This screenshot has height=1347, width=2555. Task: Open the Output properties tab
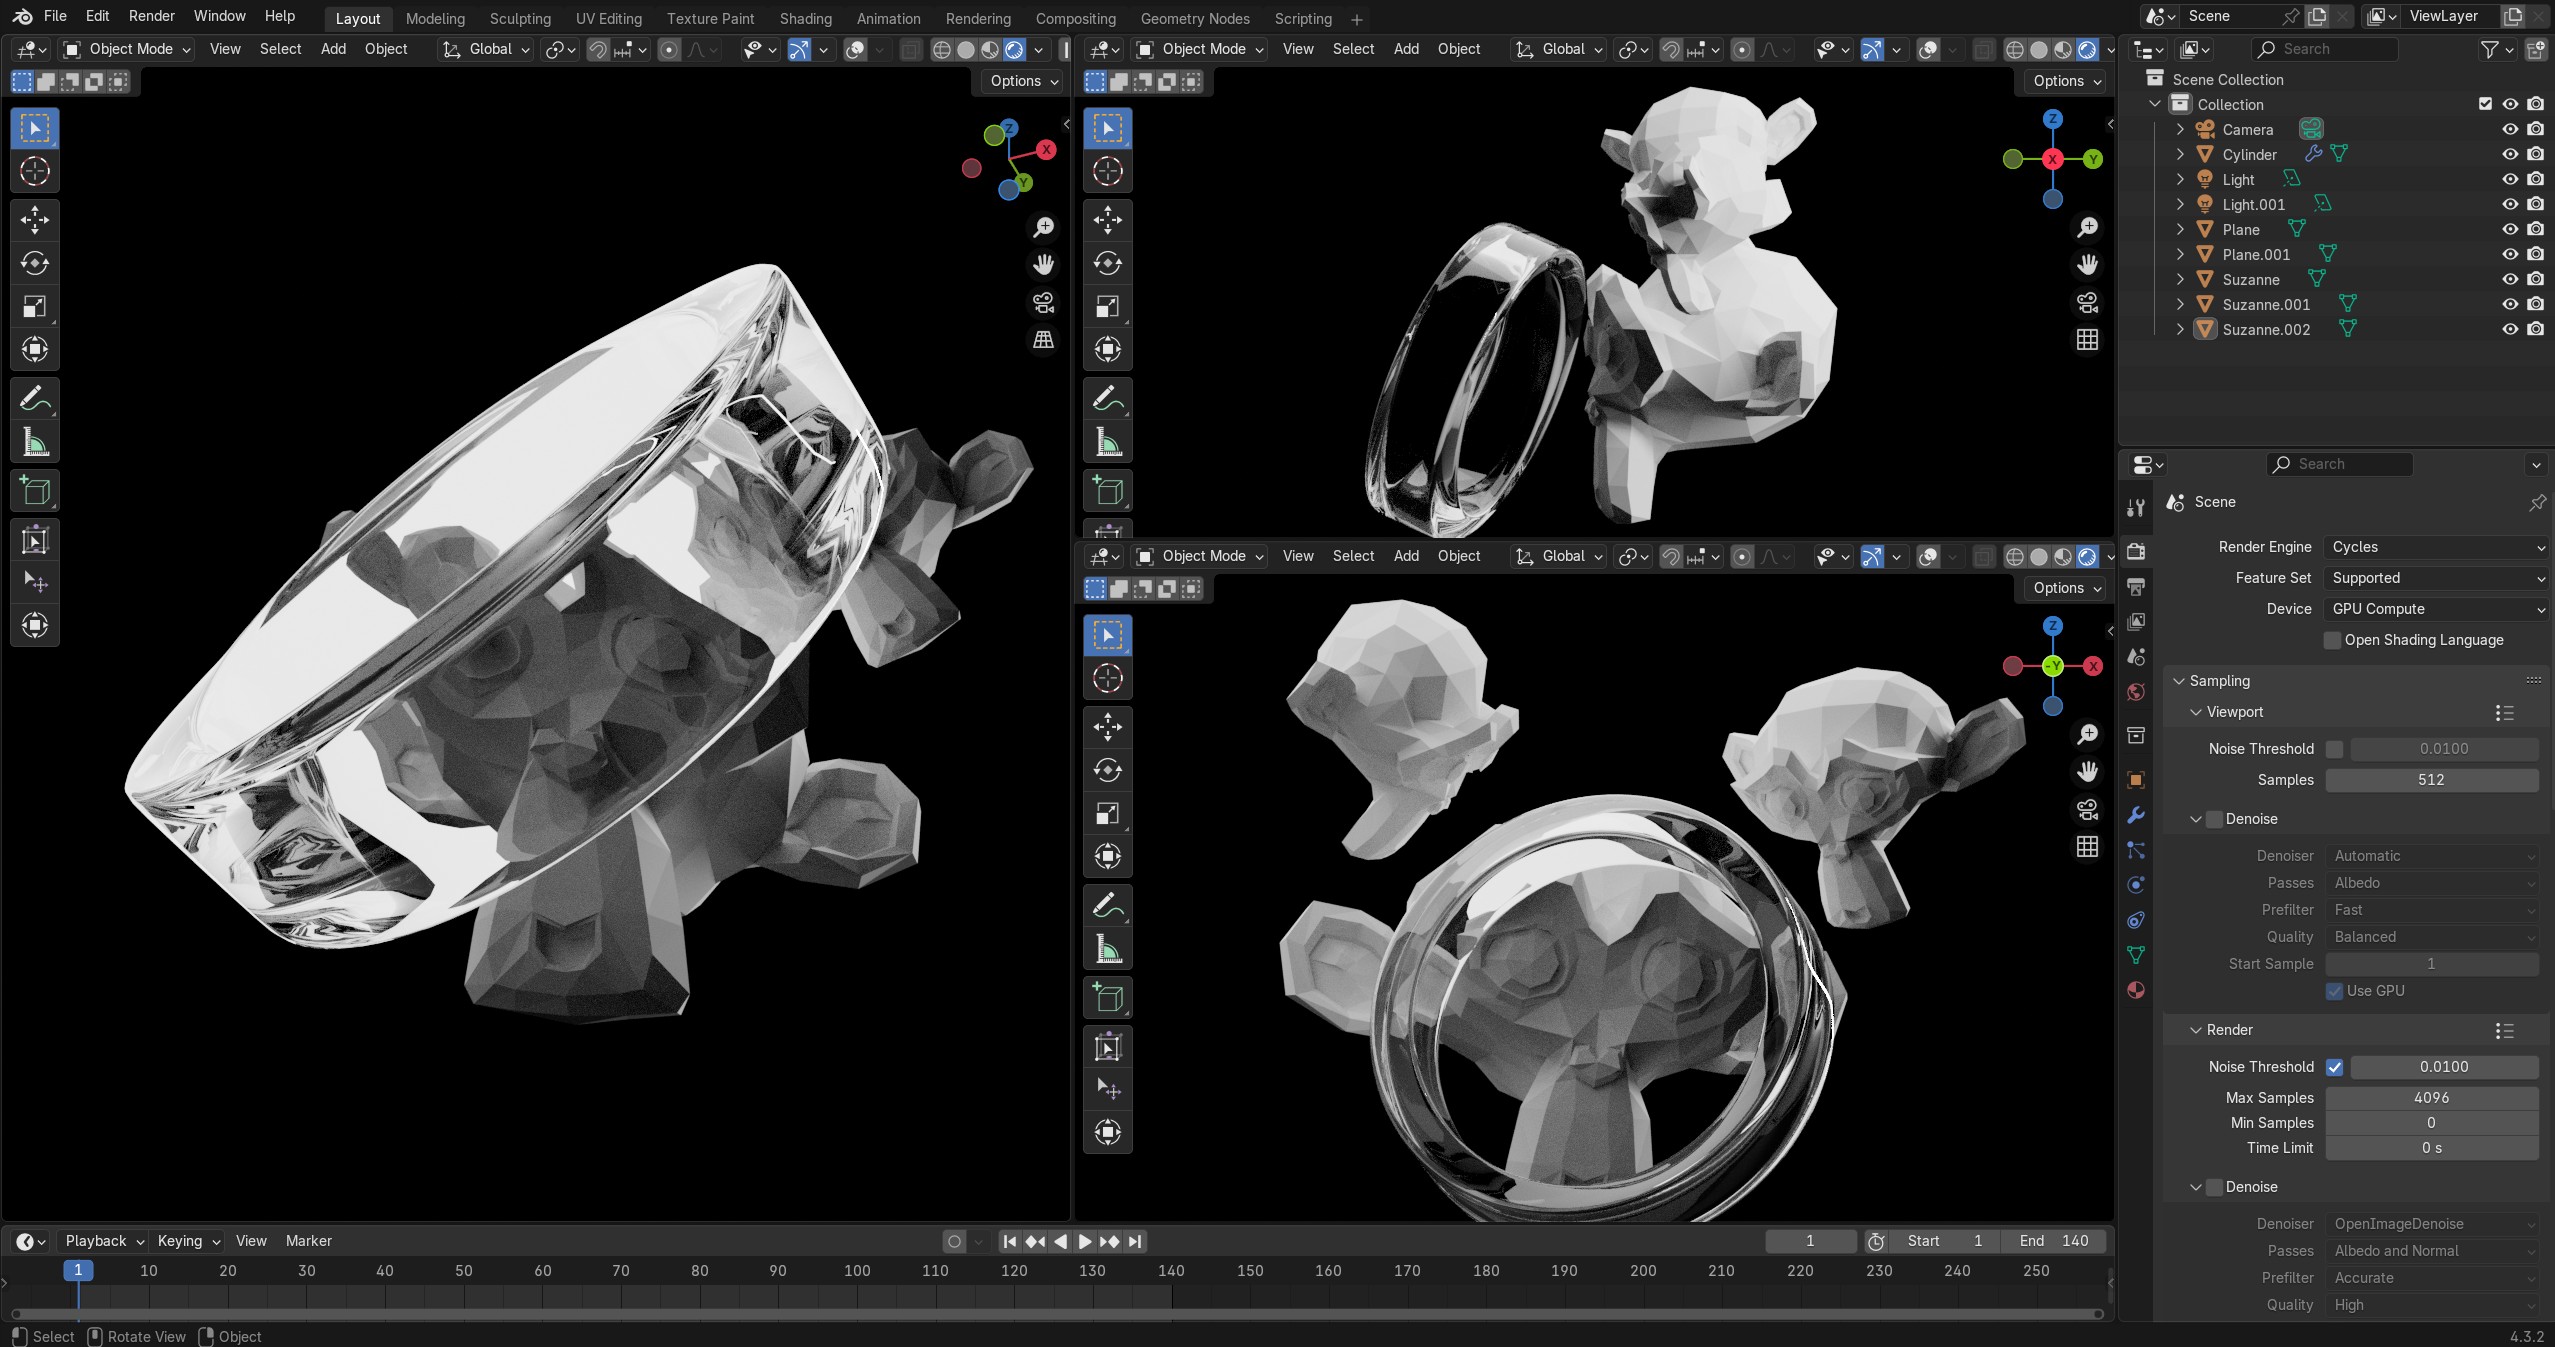pyautogui.click(x=2136, y=586)
